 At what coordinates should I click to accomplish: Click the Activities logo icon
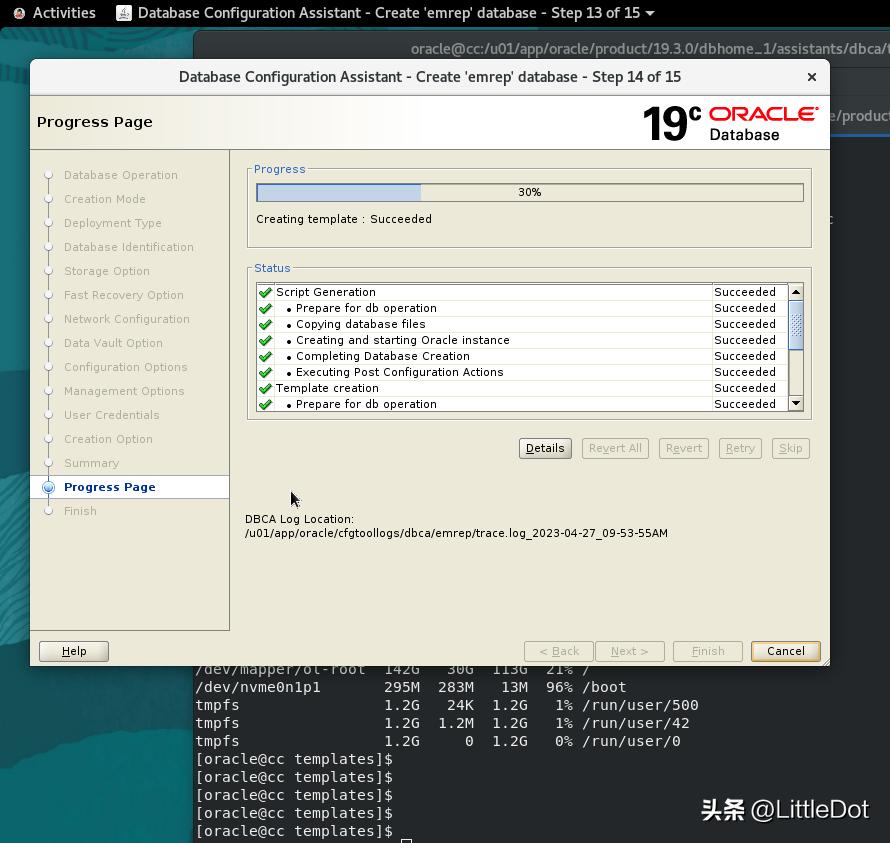(x=19, y=12)
